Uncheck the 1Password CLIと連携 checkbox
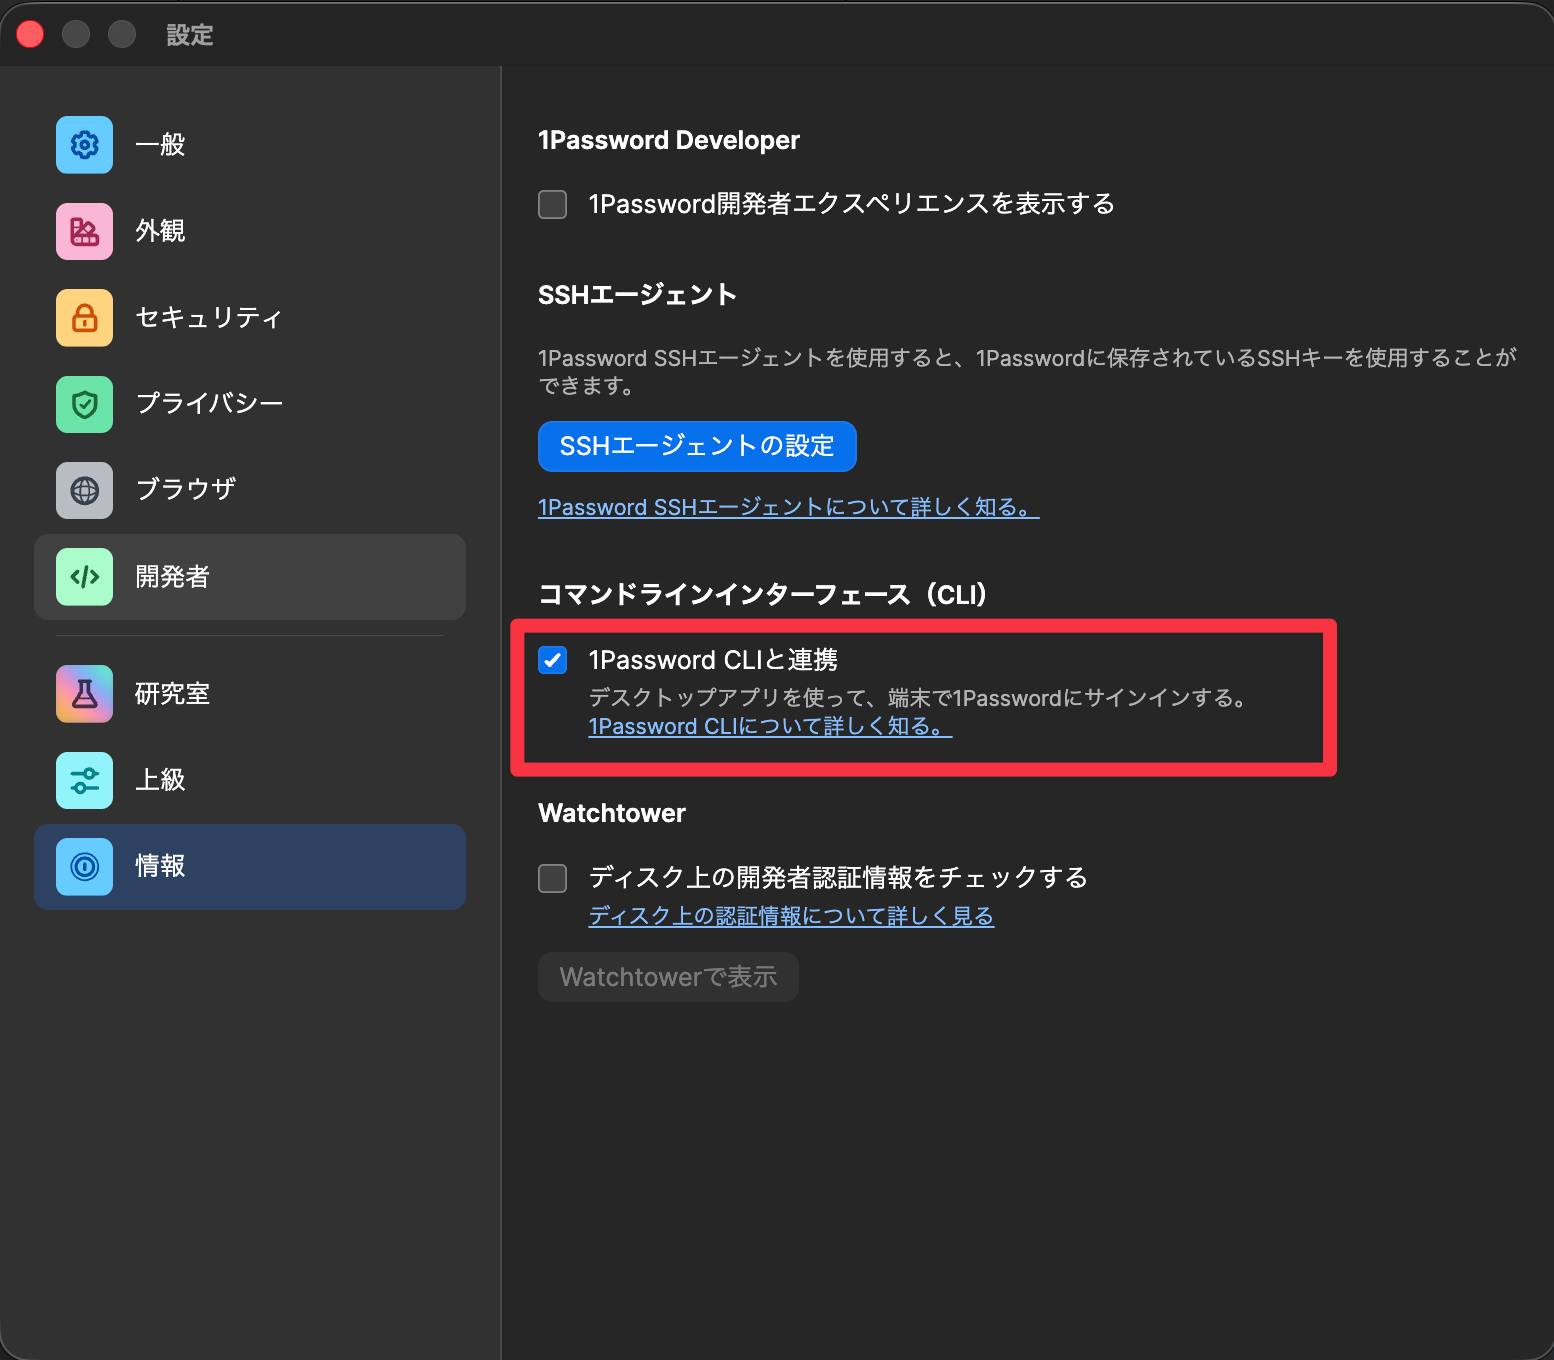This screenshot has width=1554, height=1360. (552, 660)
